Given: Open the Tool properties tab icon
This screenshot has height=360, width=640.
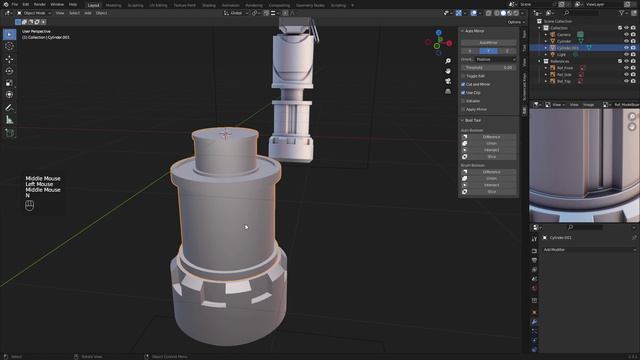Looking at the screenshot, I should click(x=534, y=239).
